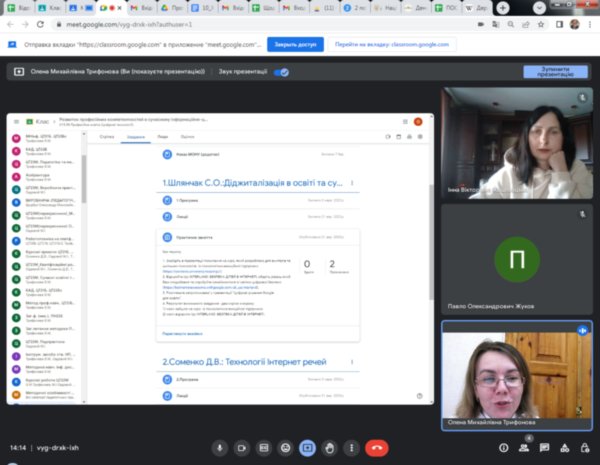Viewport: 600px width, 465px height.
Task: Toggle captions in the call toolbar
Action: pyautogui.click(x=262, y=448)
